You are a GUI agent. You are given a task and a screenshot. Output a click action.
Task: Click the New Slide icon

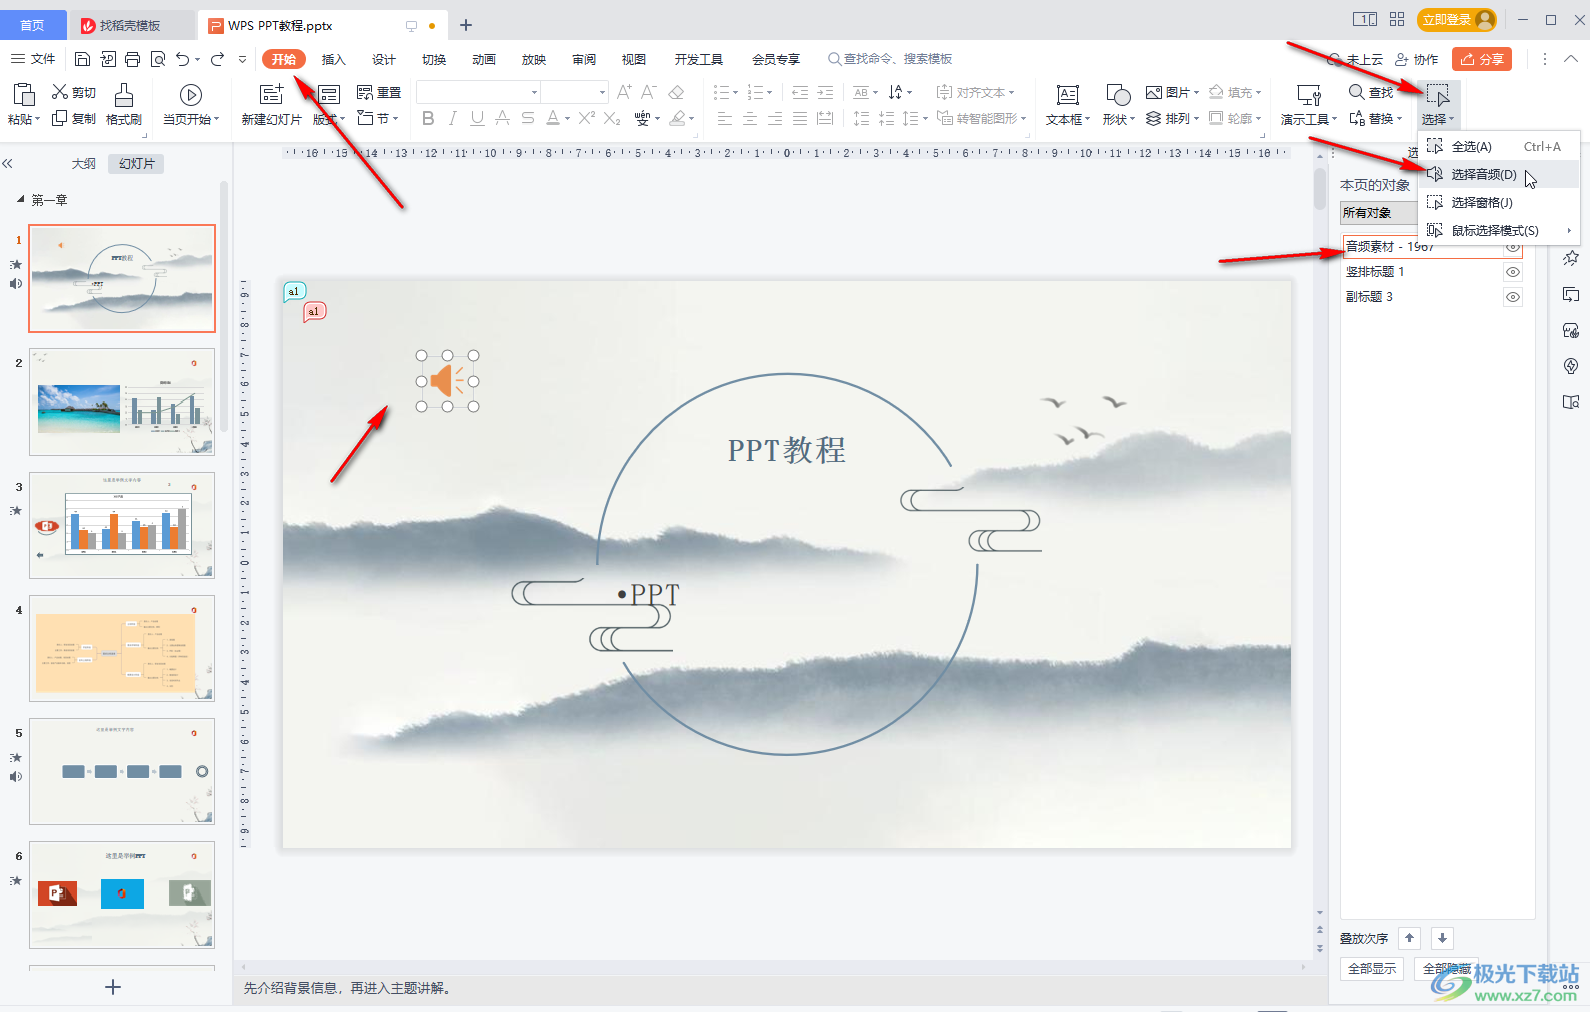pos(271,95)
